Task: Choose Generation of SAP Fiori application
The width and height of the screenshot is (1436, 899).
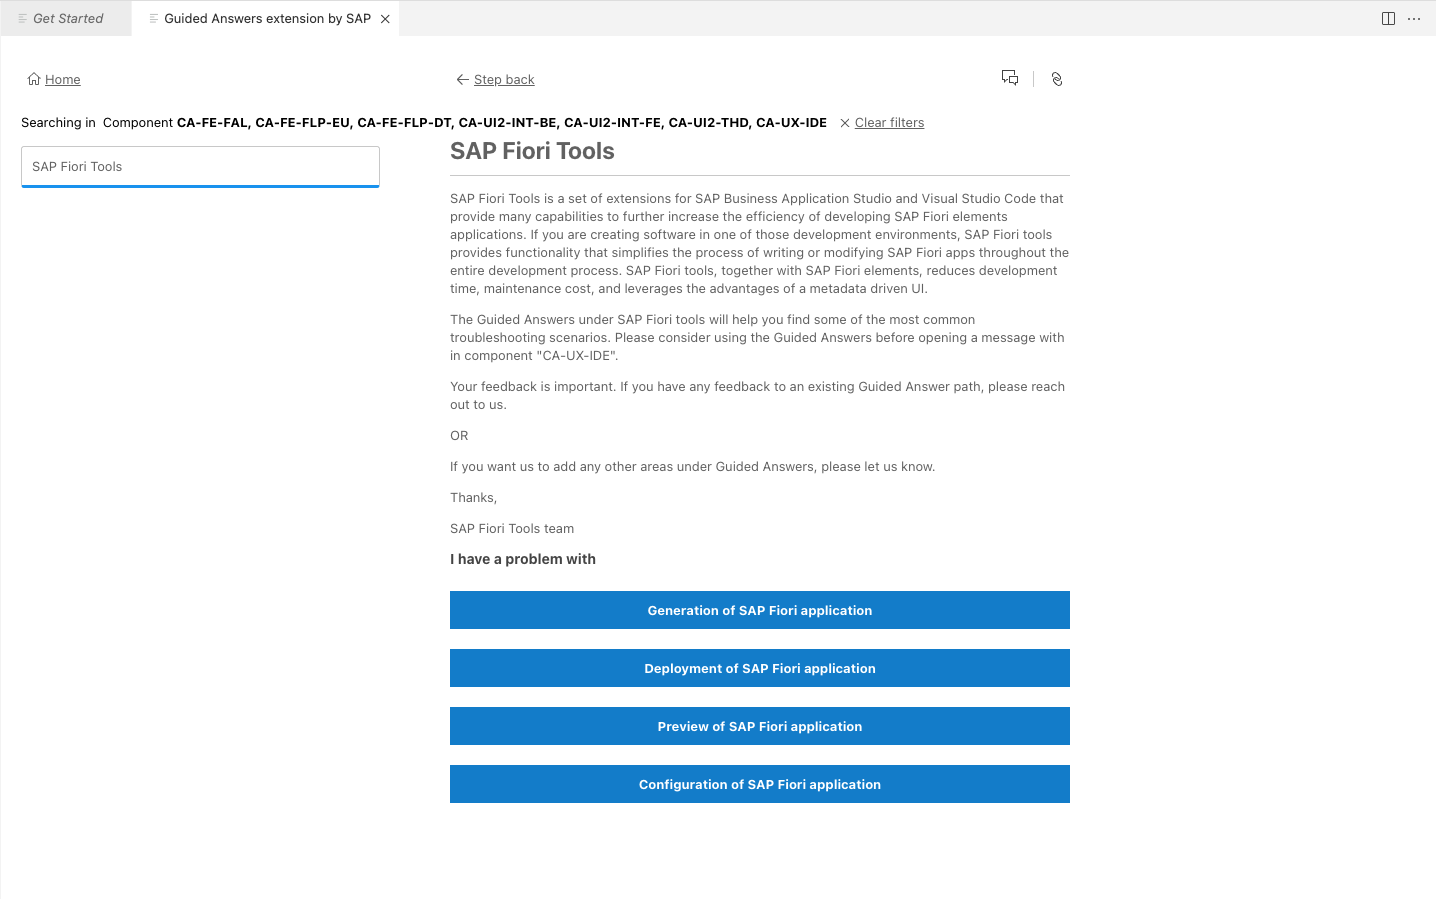Action: (x=759, y=609)
